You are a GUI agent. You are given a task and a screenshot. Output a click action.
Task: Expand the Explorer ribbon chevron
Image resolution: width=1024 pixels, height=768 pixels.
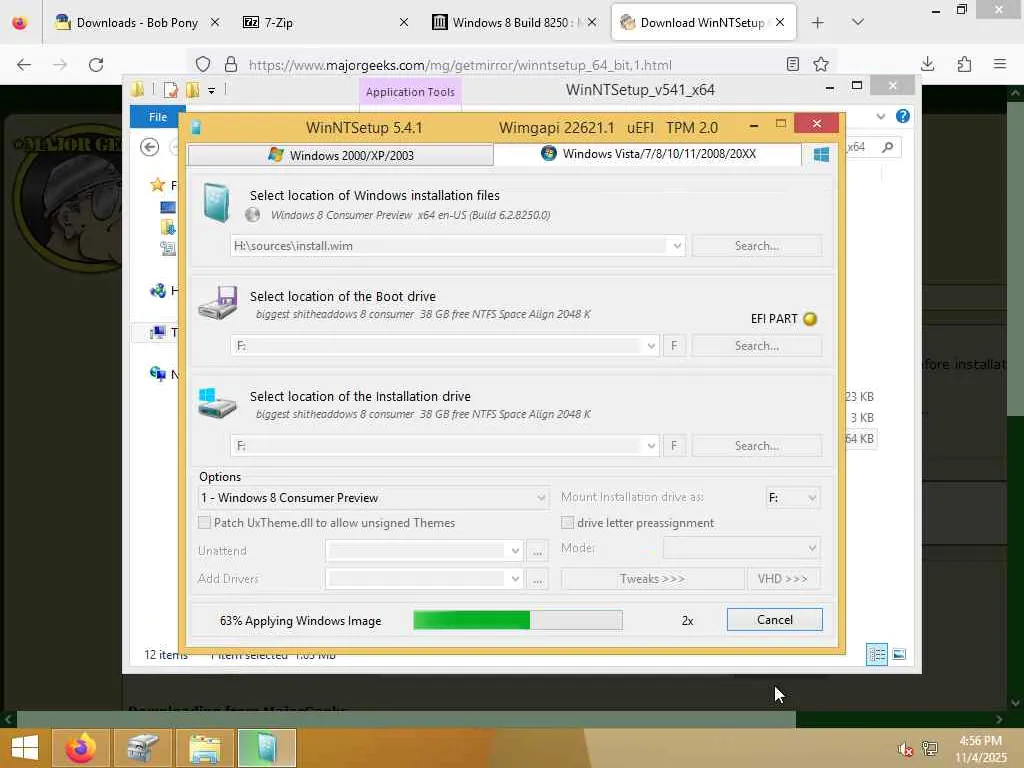(x=880, y=116)
